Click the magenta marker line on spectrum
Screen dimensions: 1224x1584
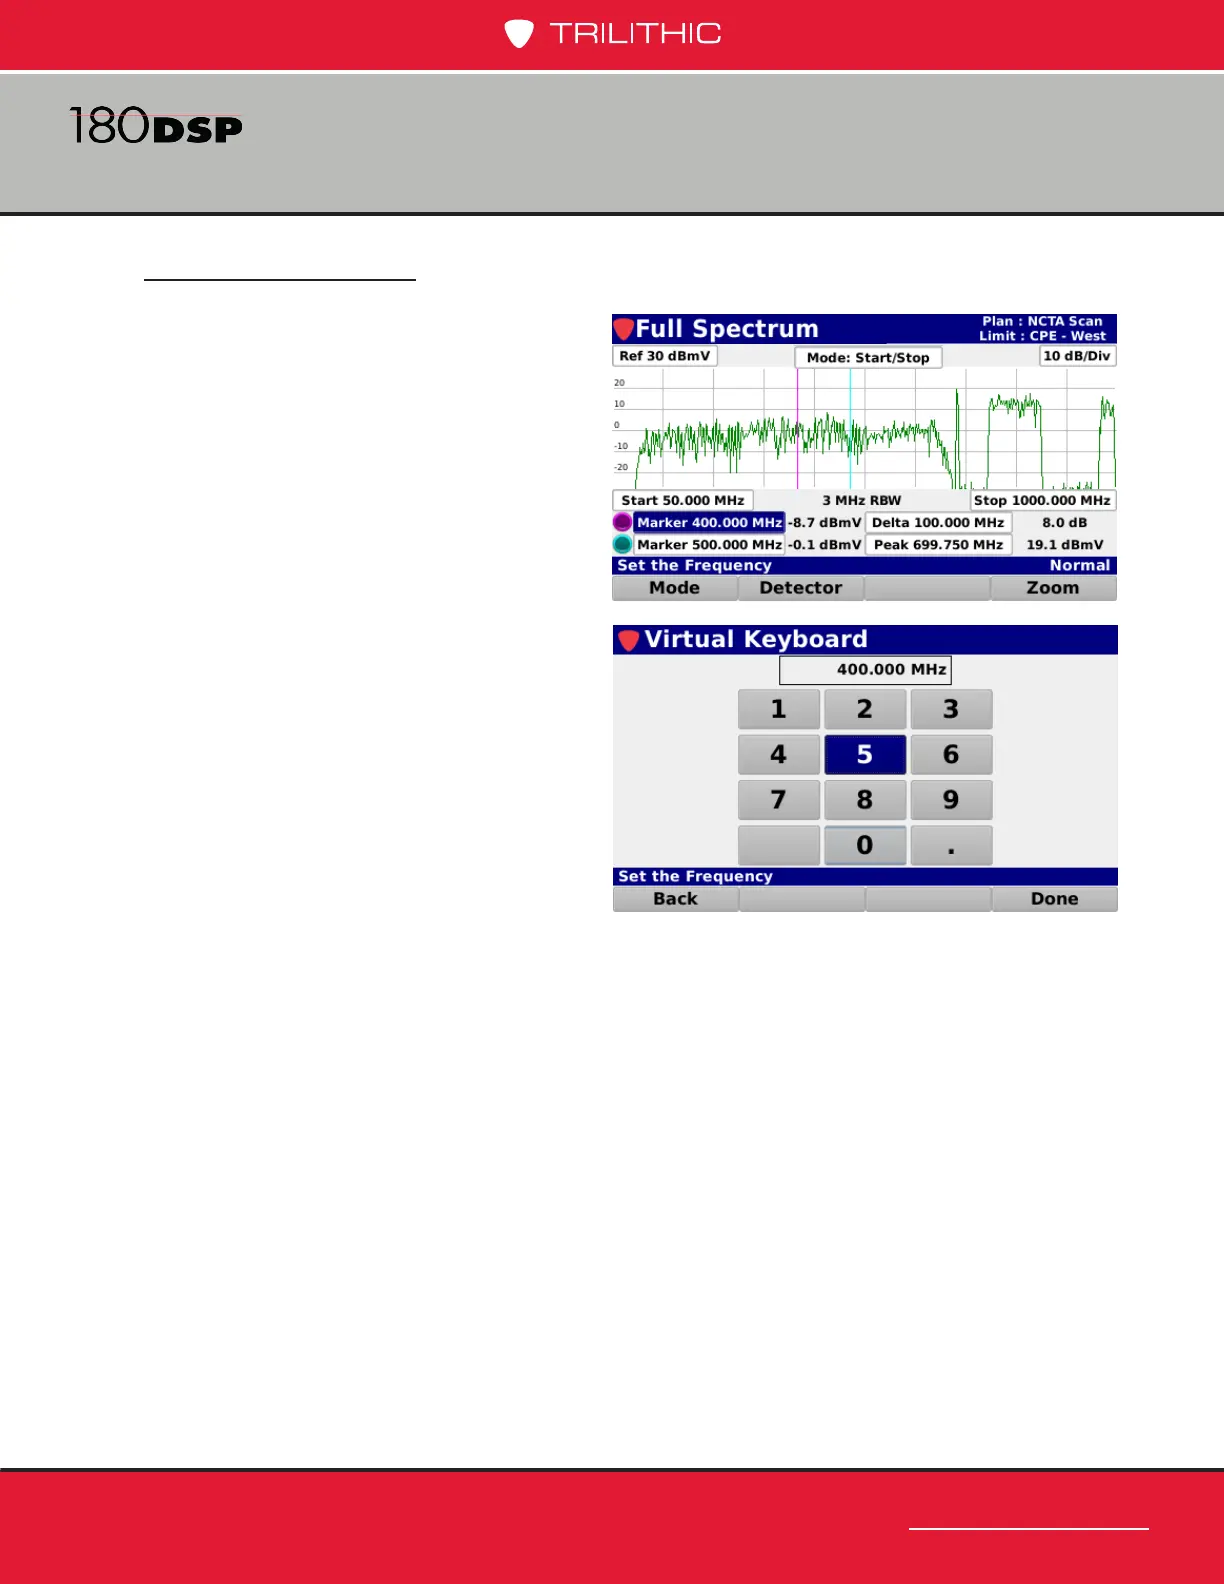[x=797, y=428]
